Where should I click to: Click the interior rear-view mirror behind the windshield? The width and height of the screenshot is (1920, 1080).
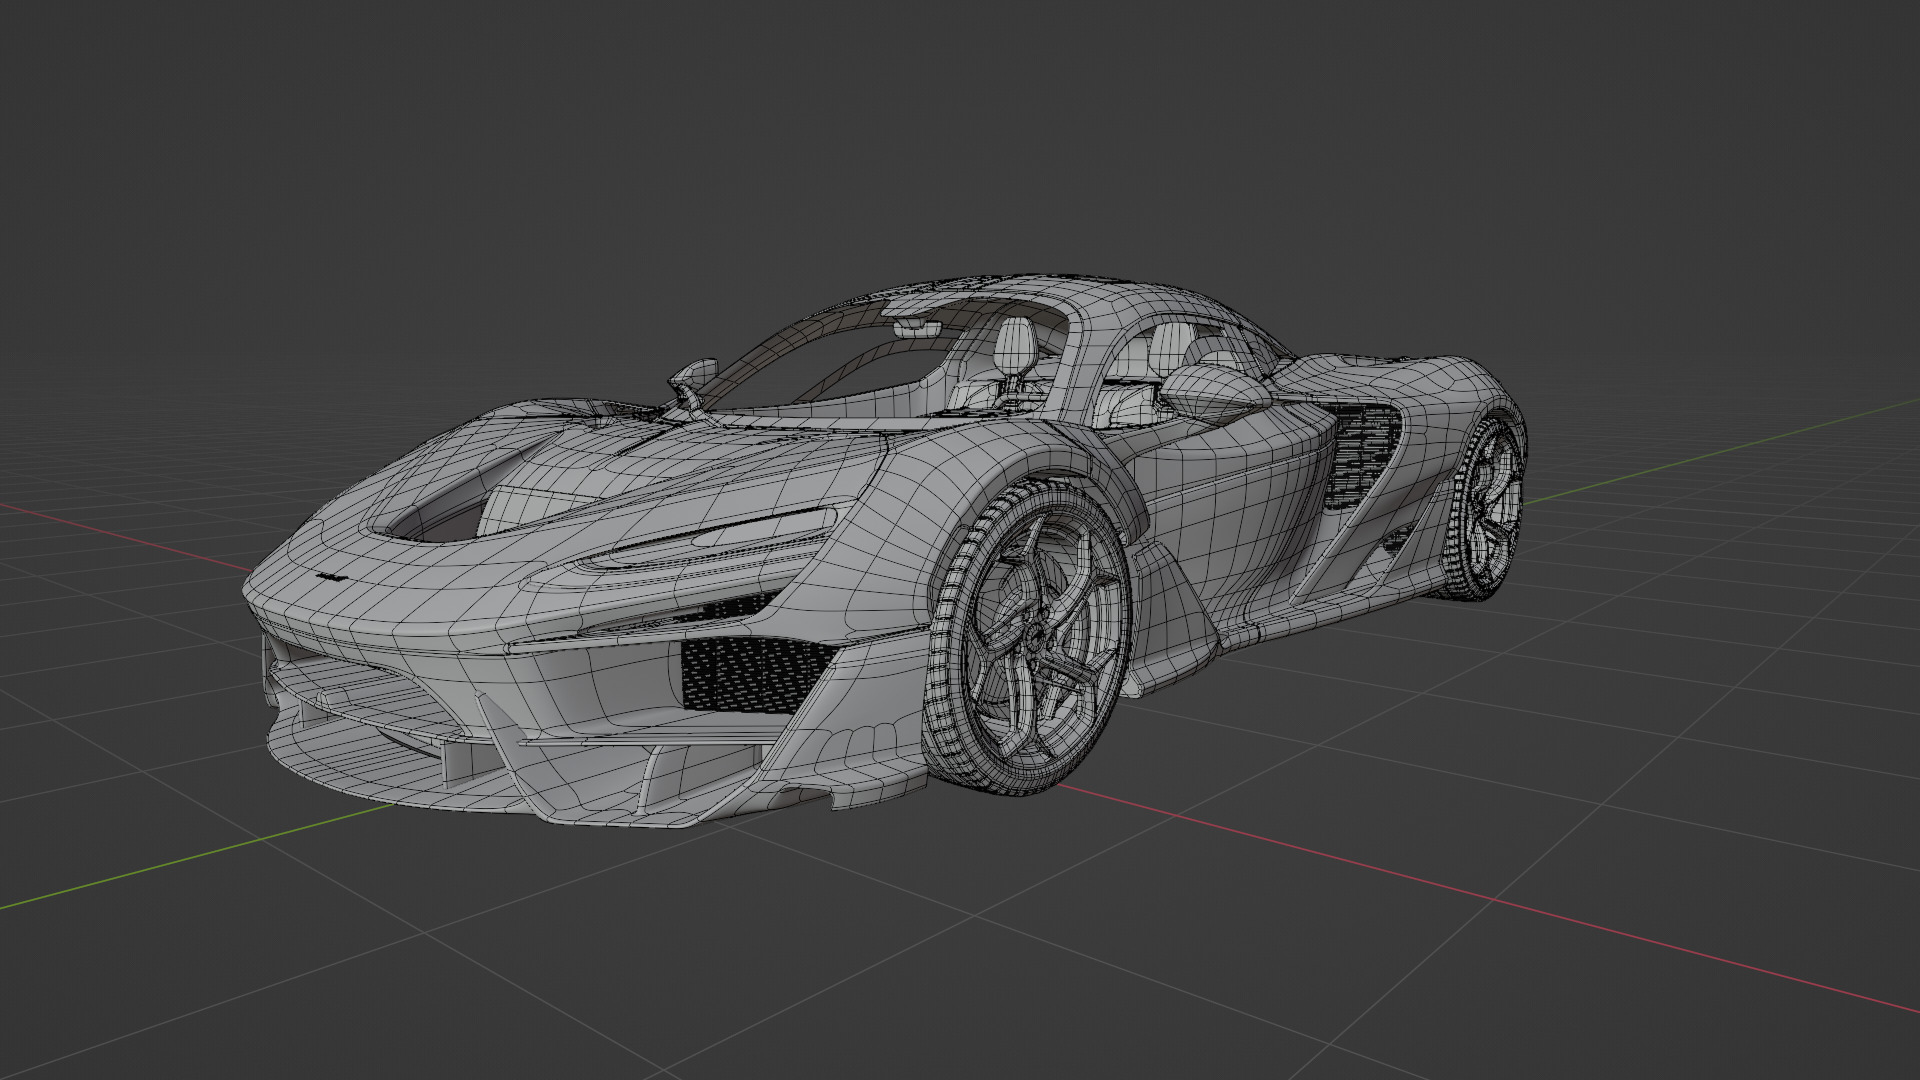pos(916,327)
